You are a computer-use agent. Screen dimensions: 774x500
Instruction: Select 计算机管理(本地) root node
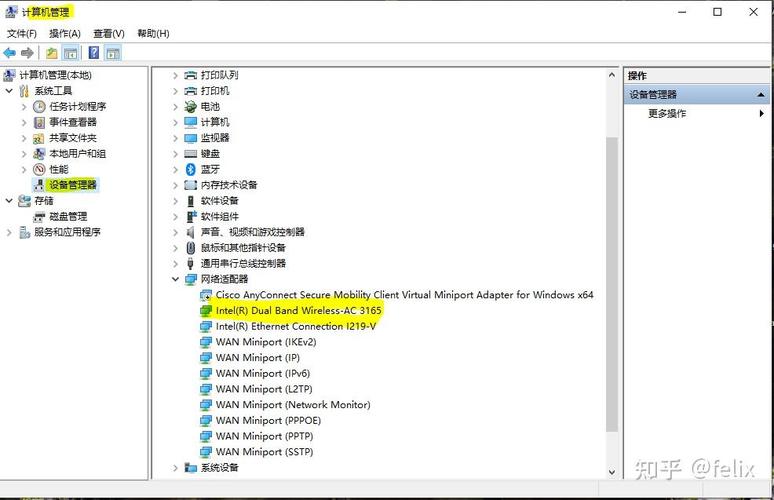click(x=55, y=75)
